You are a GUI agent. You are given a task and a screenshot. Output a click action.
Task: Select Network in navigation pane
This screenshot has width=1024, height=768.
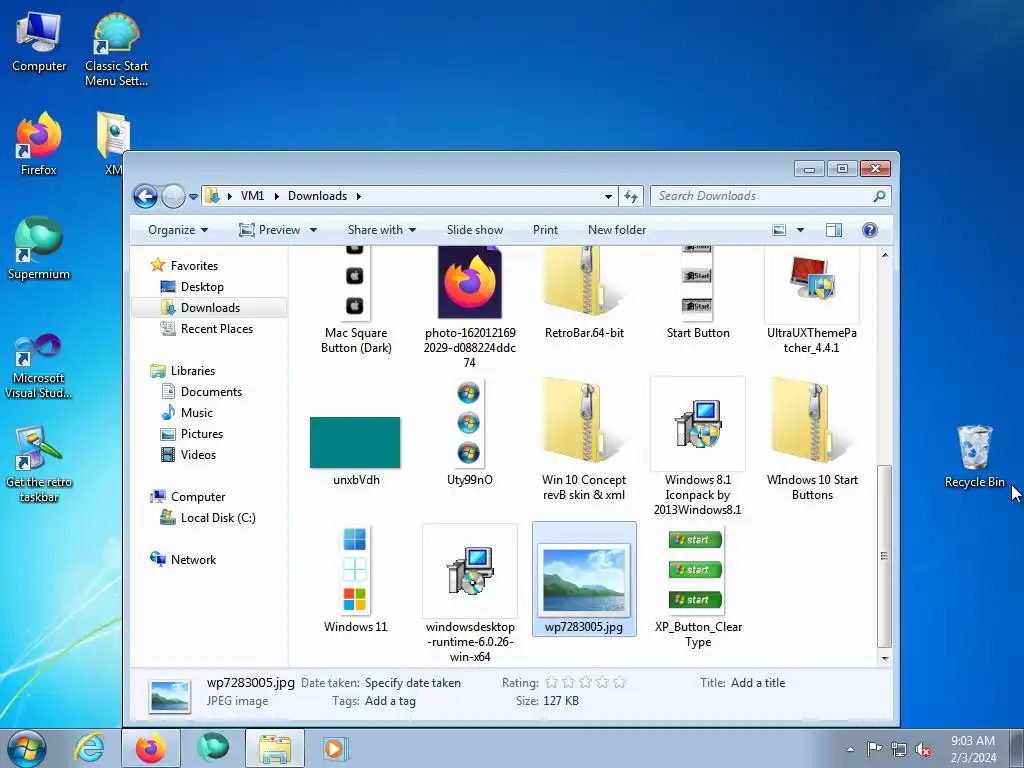tap(193, 560)
